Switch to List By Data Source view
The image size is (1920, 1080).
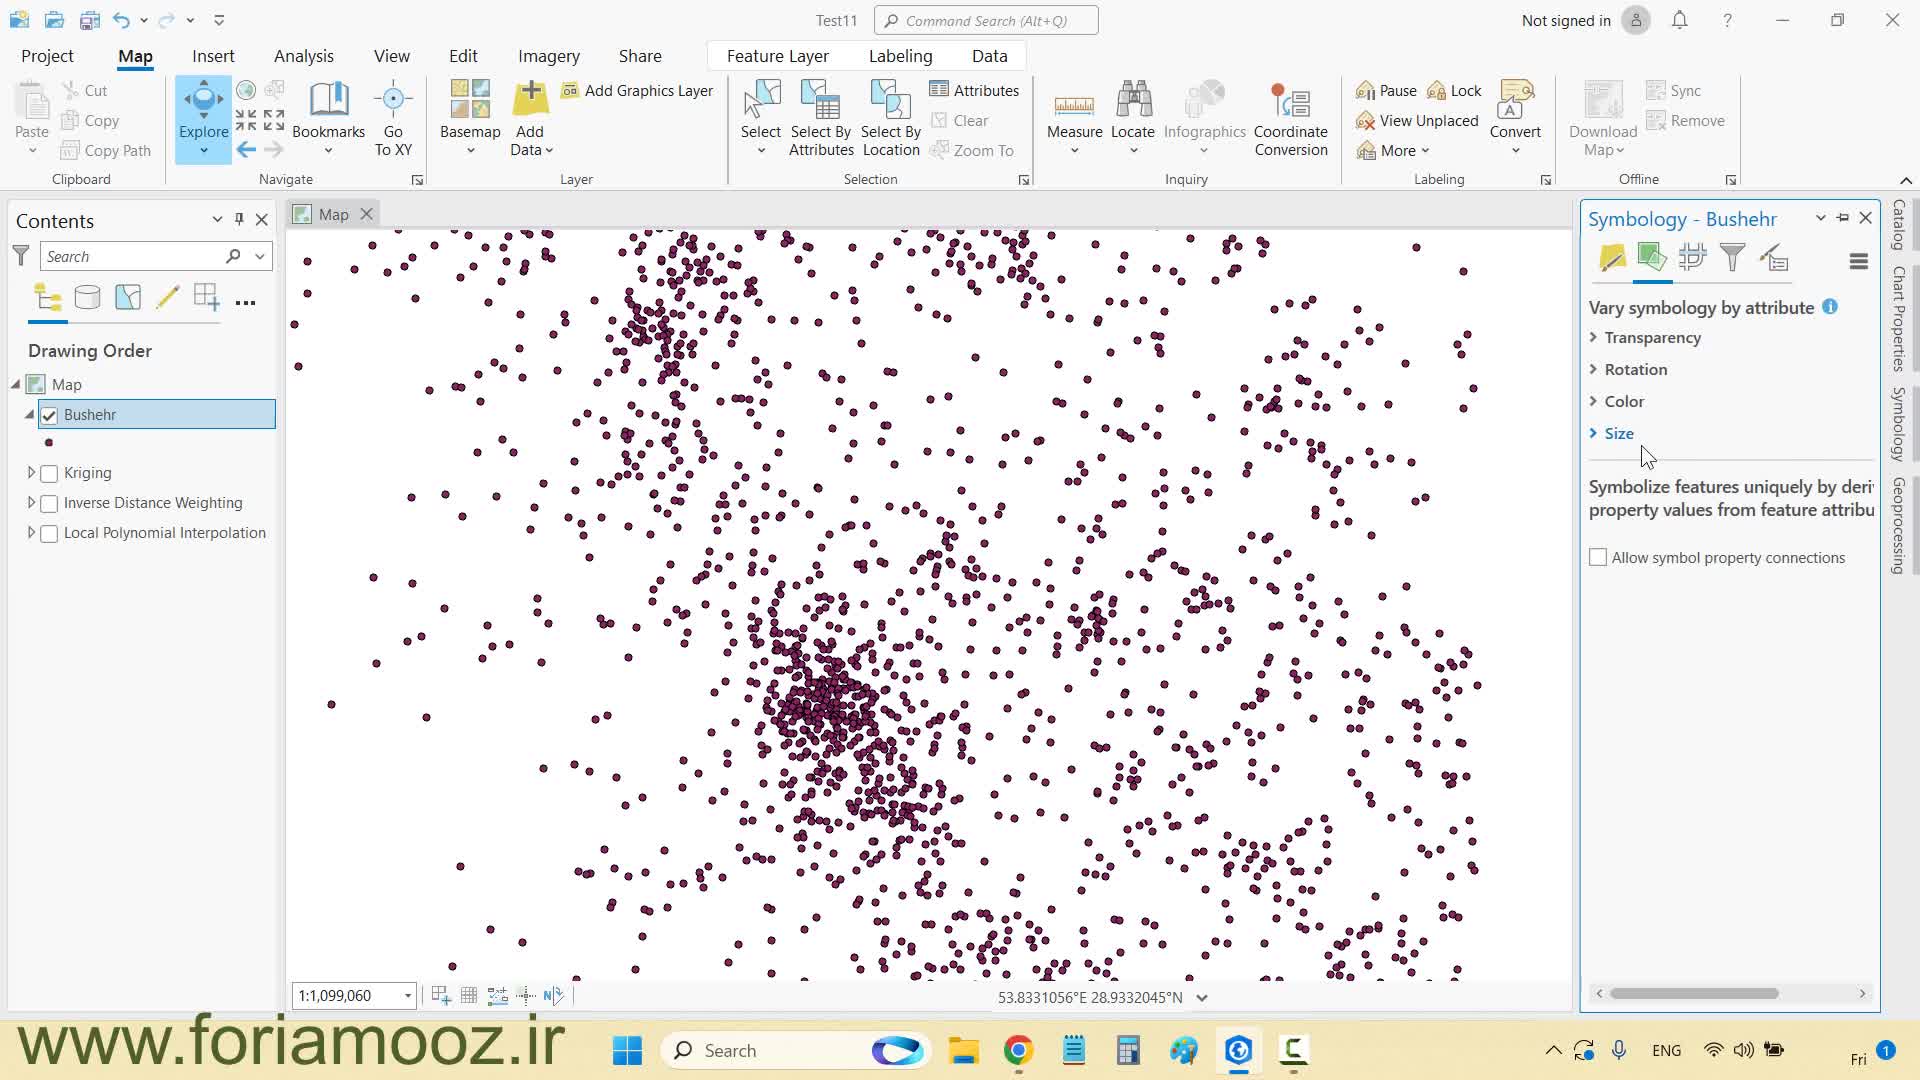click(x=87, y=297)
